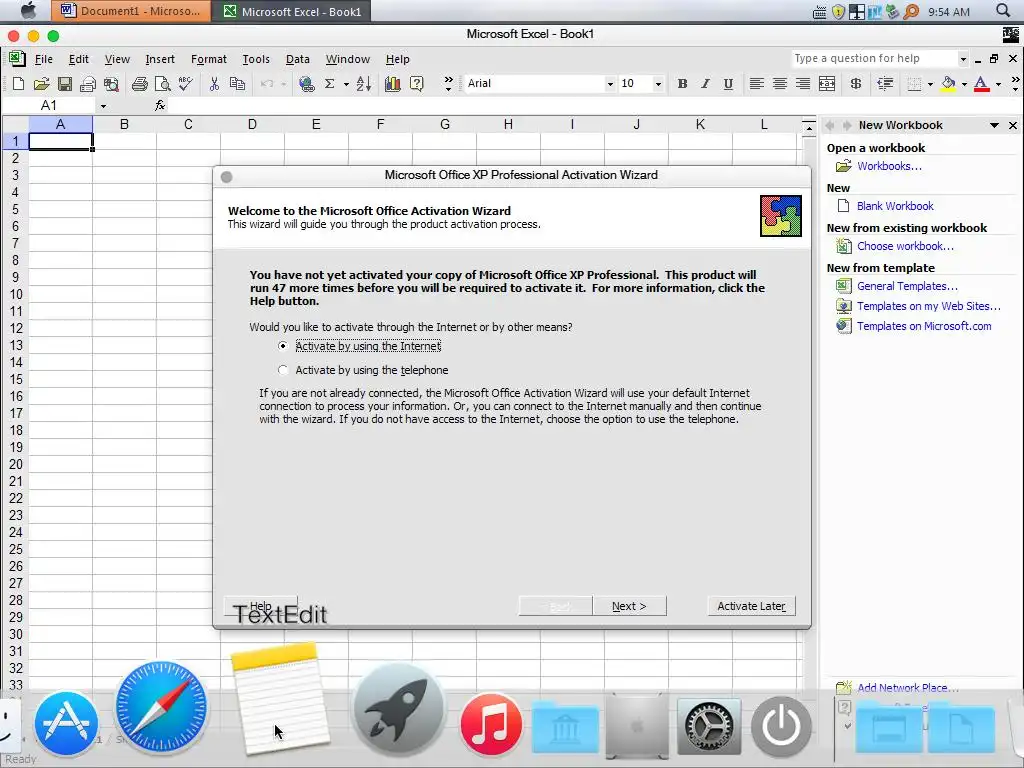This screenshot has height=768, width=1024.
Task: Toggle Italic formatting
Action: 705,84
